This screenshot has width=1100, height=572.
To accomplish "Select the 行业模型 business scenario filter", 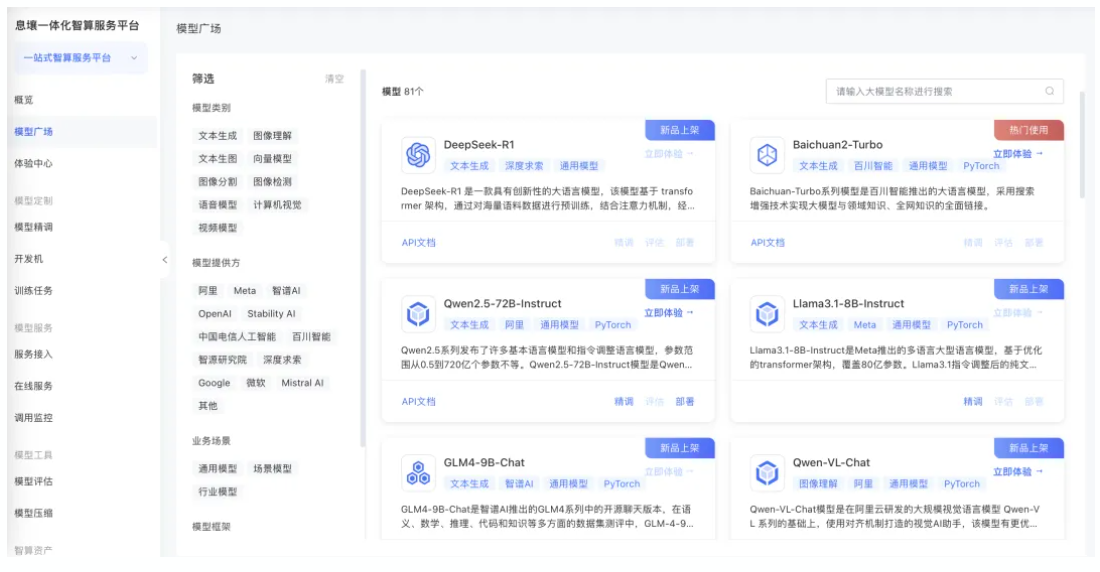I will point(217,492).
